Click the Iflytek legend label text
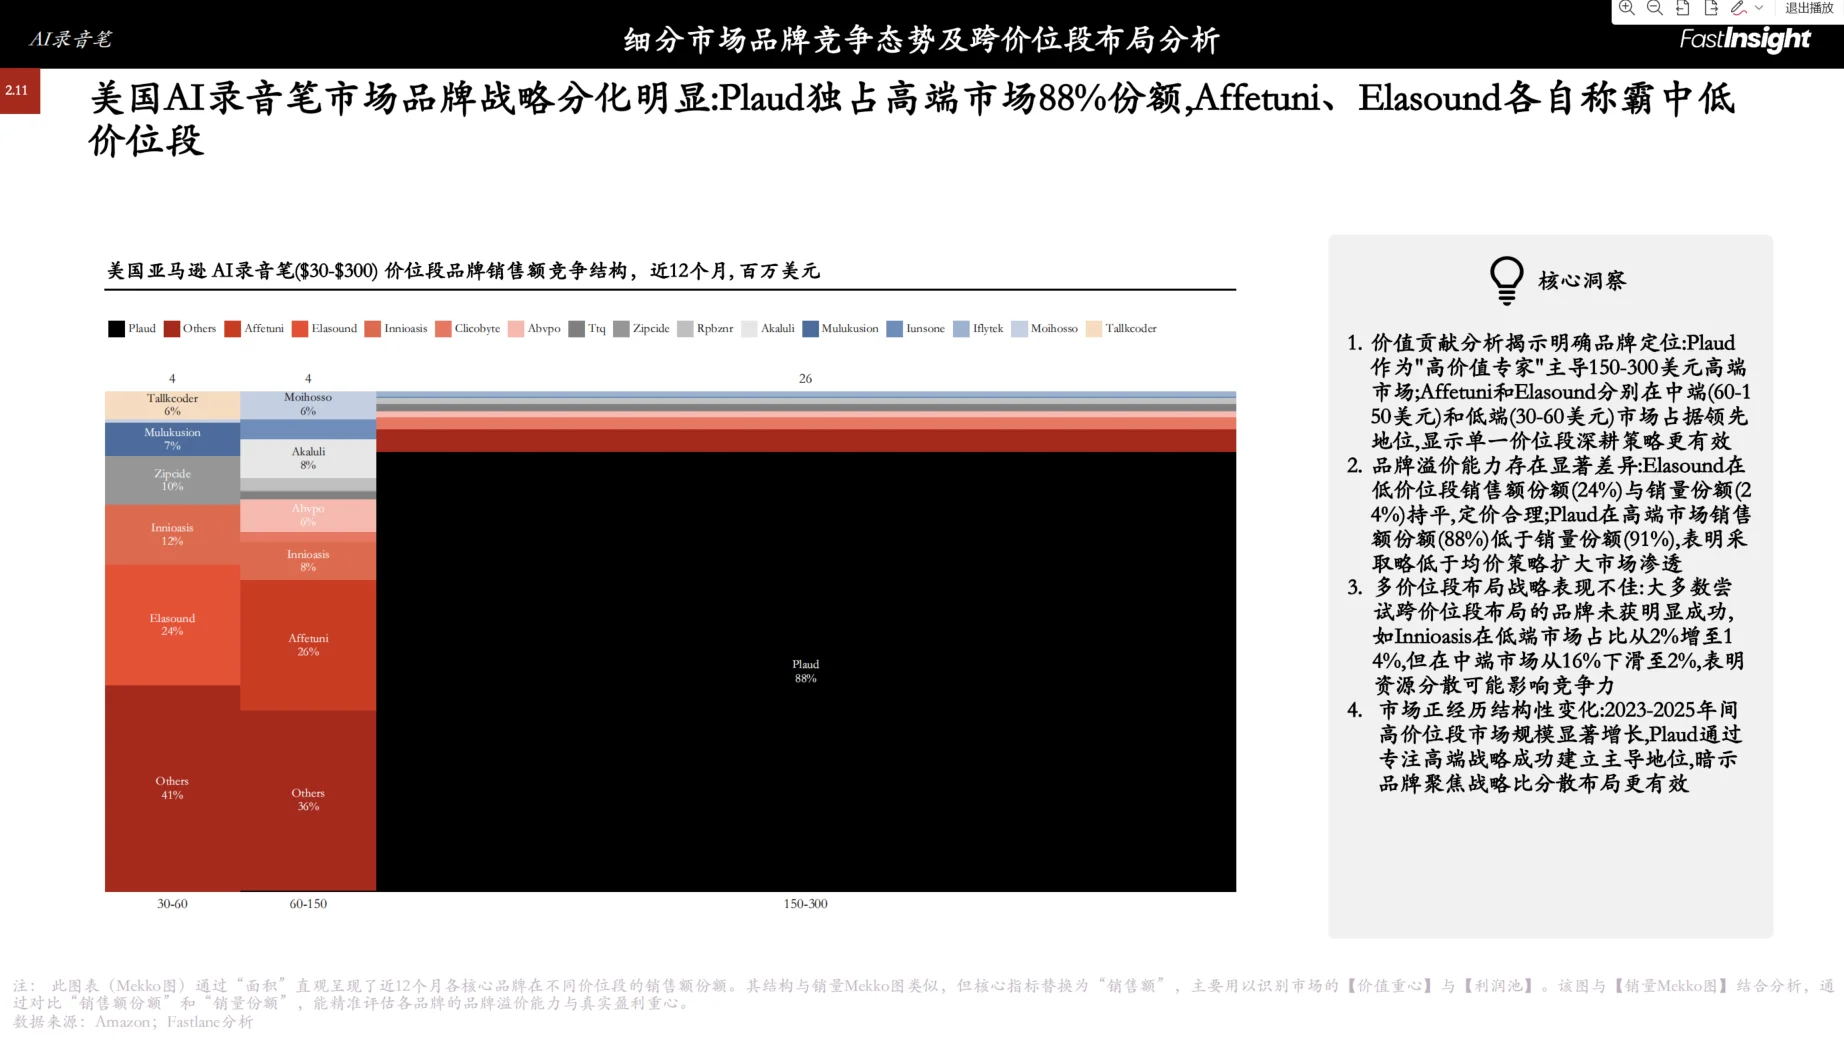Screen dimensions: 1844x1050 click(x=988, y=329)
